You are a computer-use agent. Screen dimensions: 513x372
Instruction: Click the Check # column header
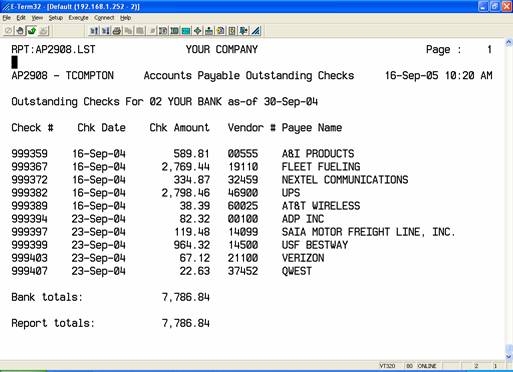point(32,128)
